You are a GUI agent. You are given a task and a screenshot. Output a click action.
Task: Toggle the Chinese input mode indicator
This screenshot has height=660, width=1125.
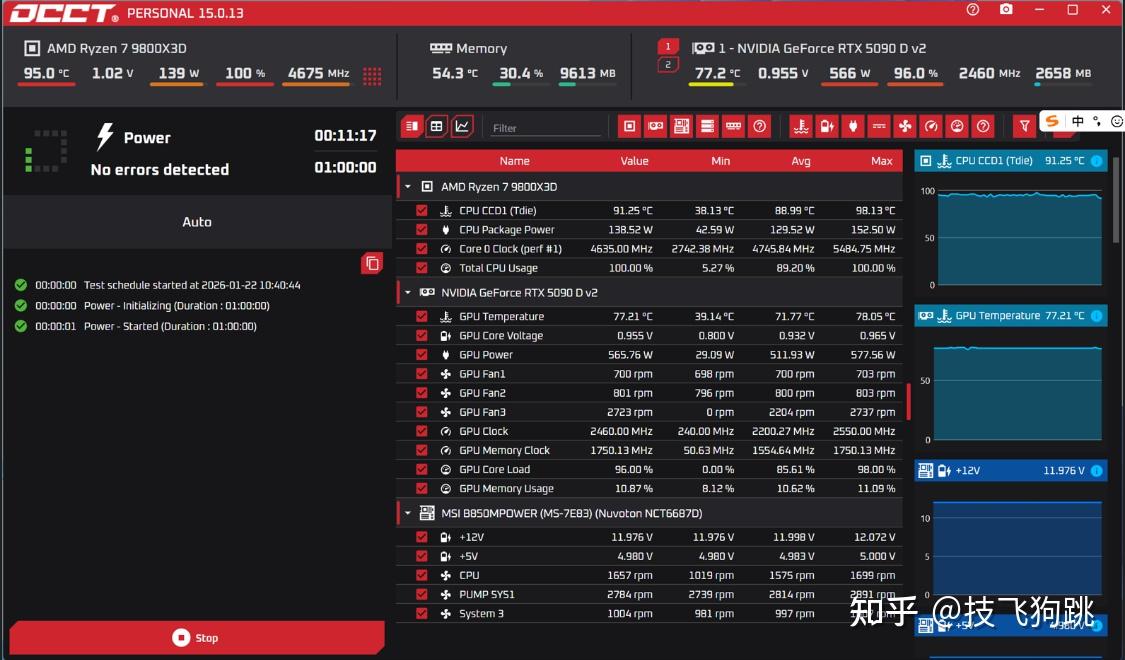click(x=1078, y=121)
